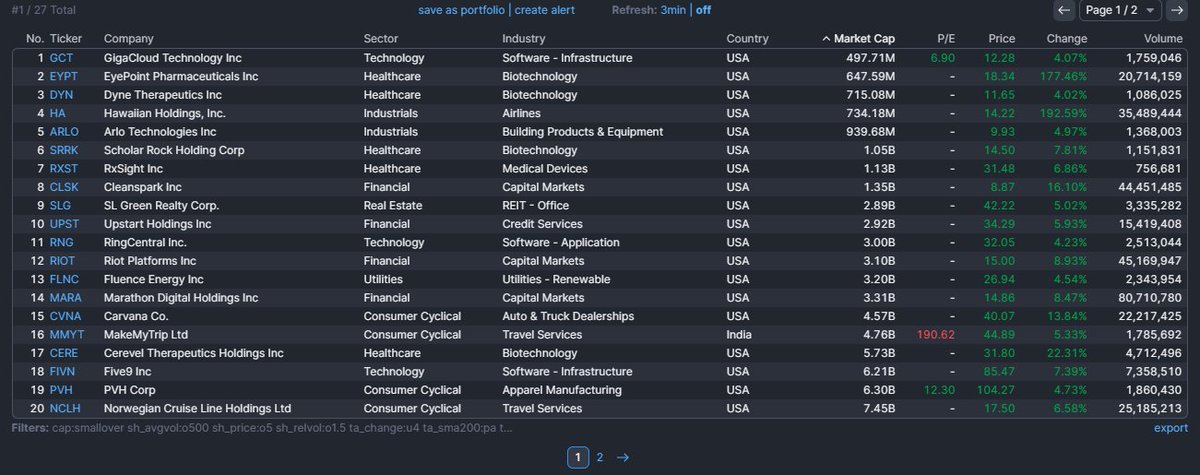Open ticker CERE
This screenshot has width=1200, height=475.
click(64, 353)
